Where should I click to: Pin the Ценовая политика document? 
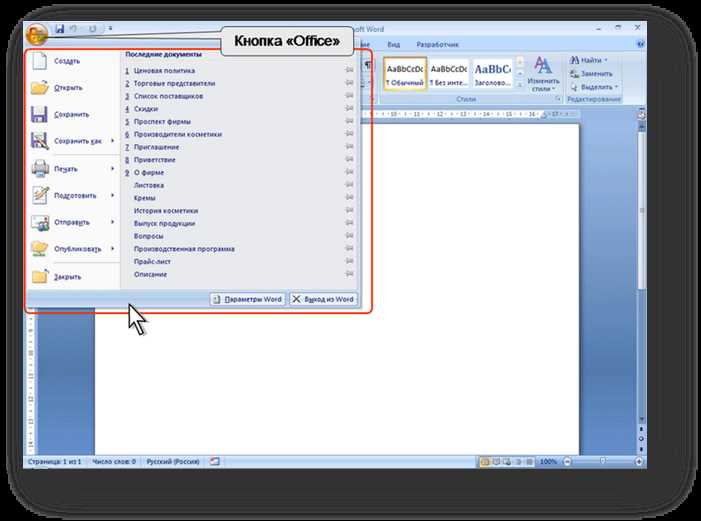(349, 70)
